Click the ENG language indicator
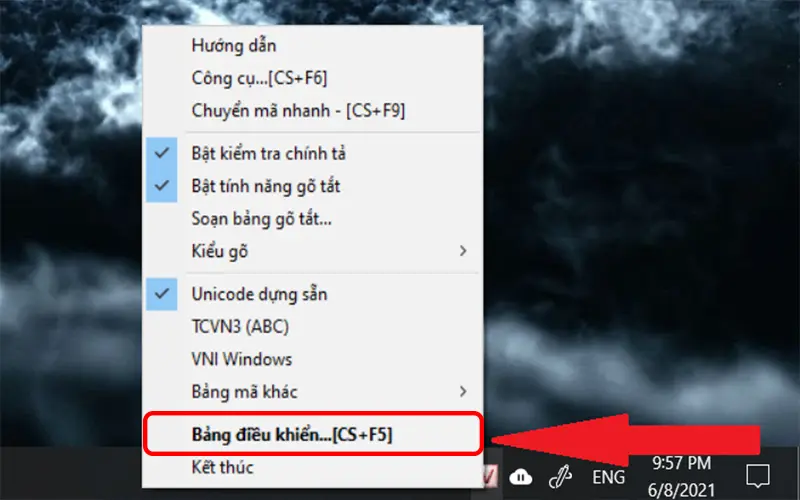The height and width of the screenshot is (500, 800). pos(609,477)
